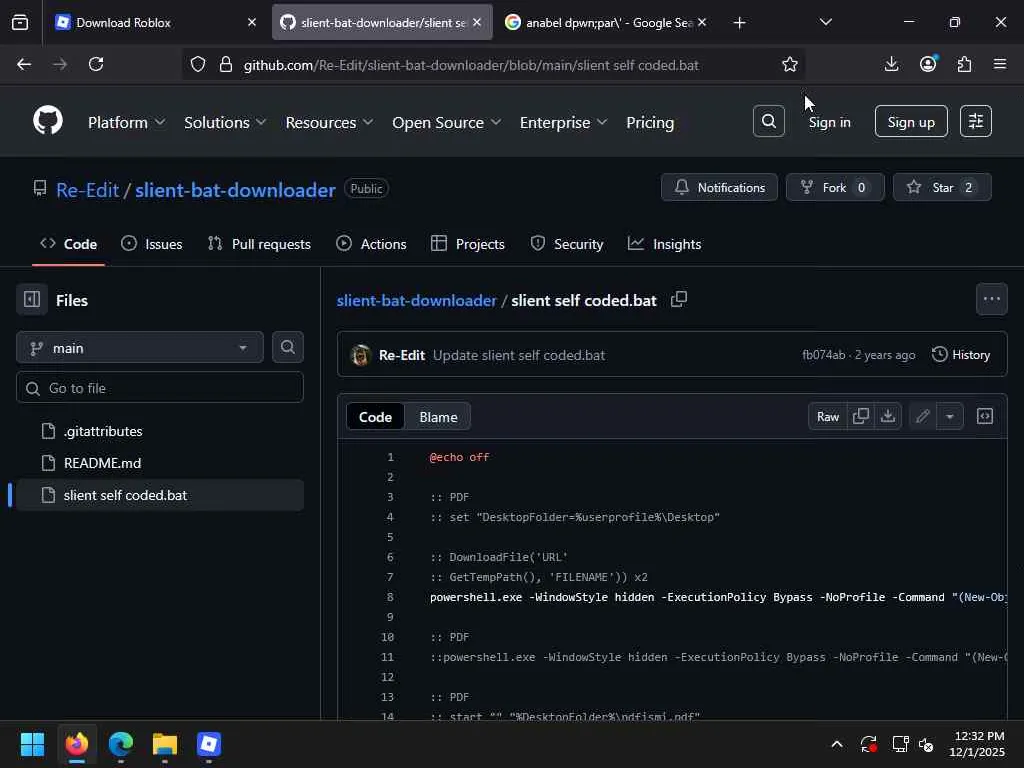Copy file path icon next to slient self coded.bat
This screenshot has width=1024, height=768.
point(679,300)
